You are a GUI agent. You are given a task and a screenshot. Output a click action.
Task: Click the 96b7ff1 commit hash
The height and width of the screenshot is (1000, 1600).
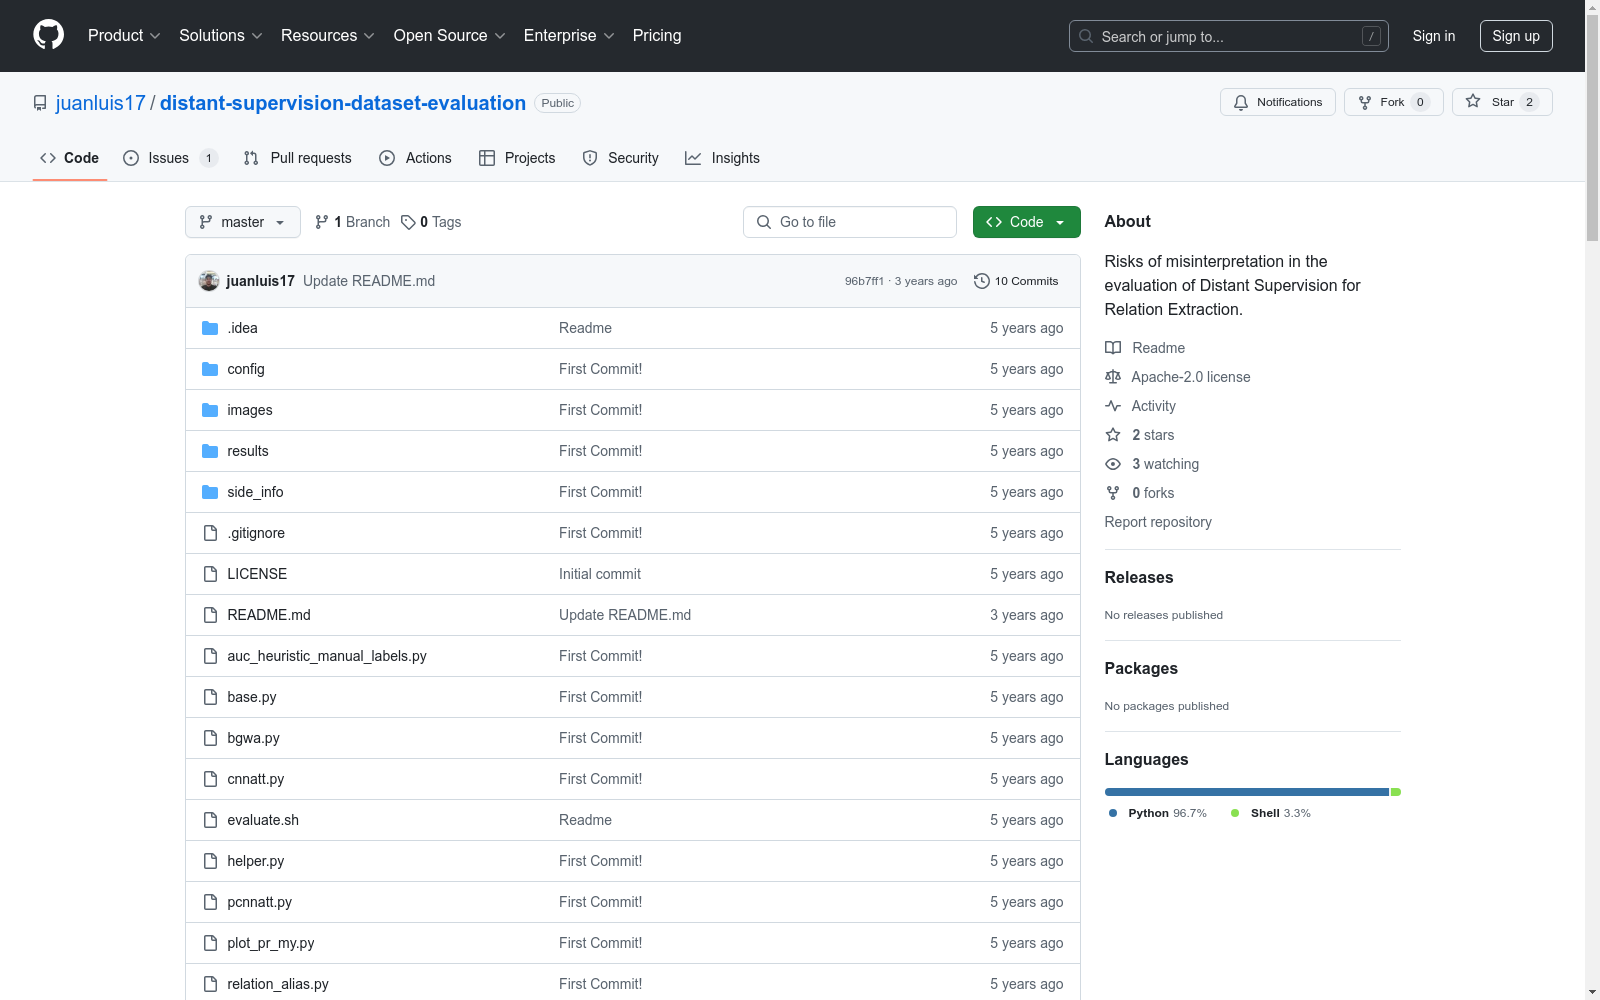click(864, 281)
